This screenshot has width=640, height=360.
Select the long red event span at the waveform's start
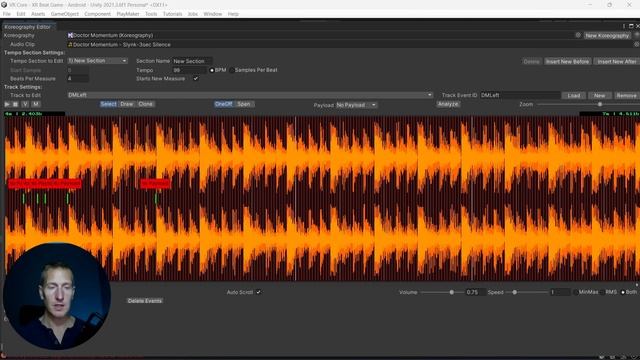tap(44, 184)
